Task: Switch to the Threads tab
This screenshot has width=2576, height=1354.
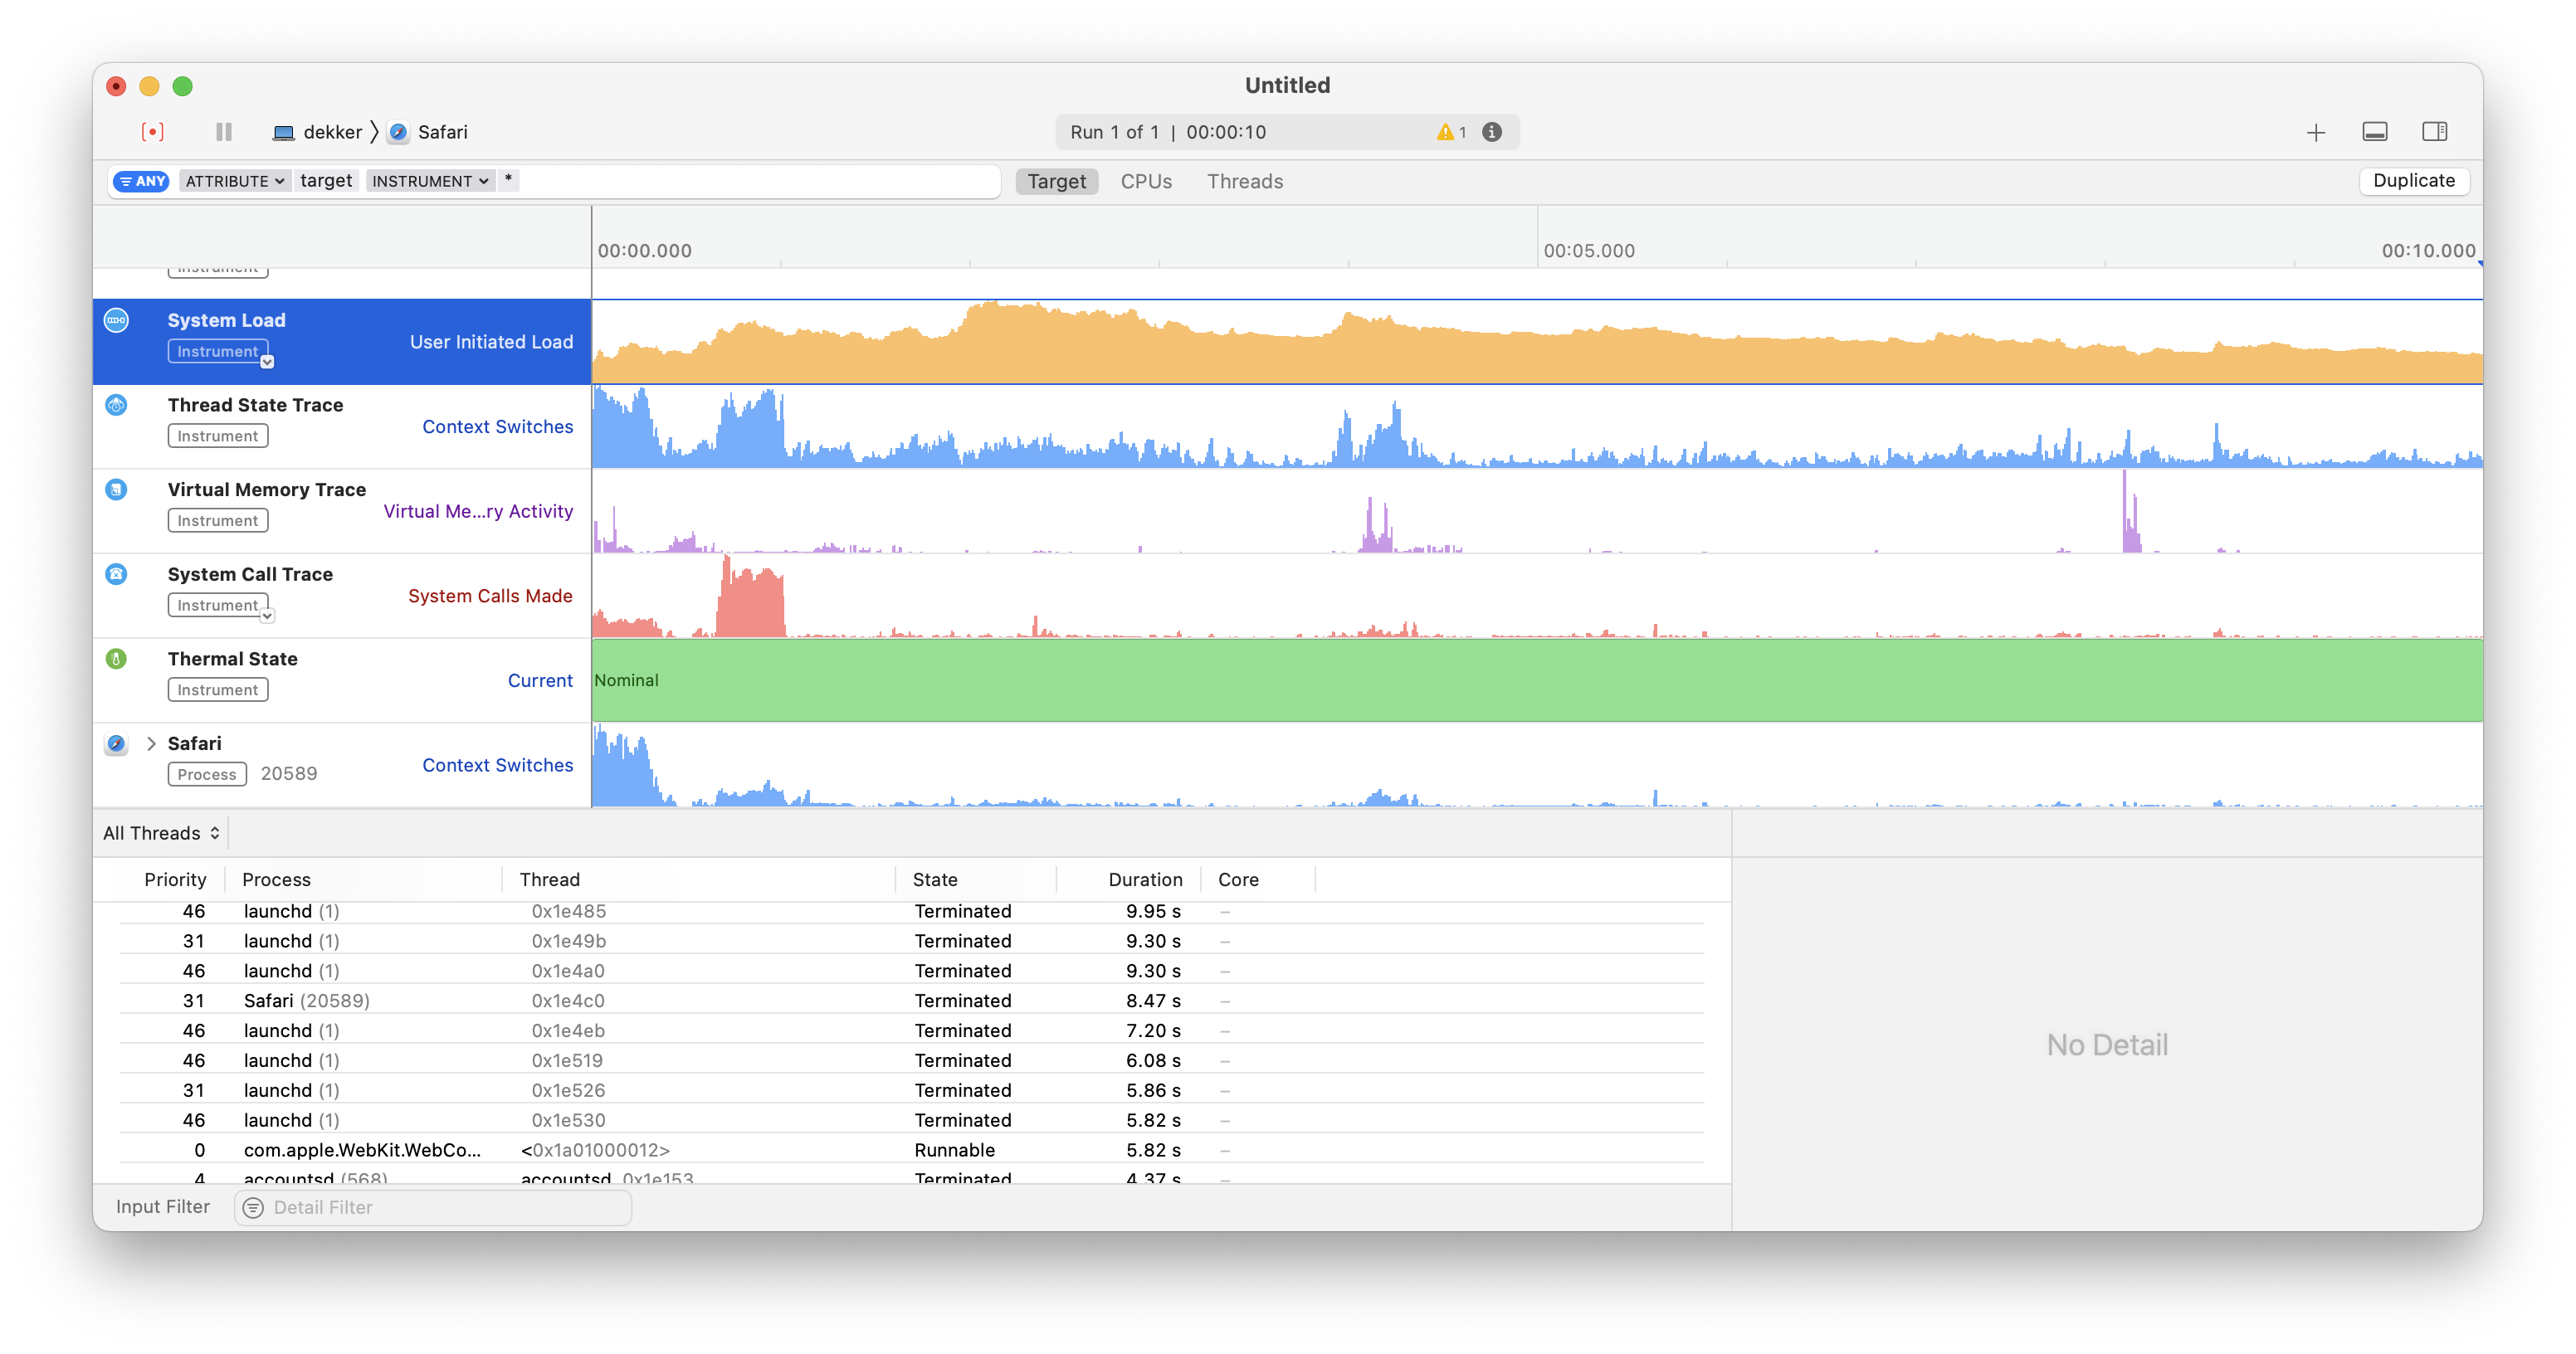Action: click(1244, 181)
